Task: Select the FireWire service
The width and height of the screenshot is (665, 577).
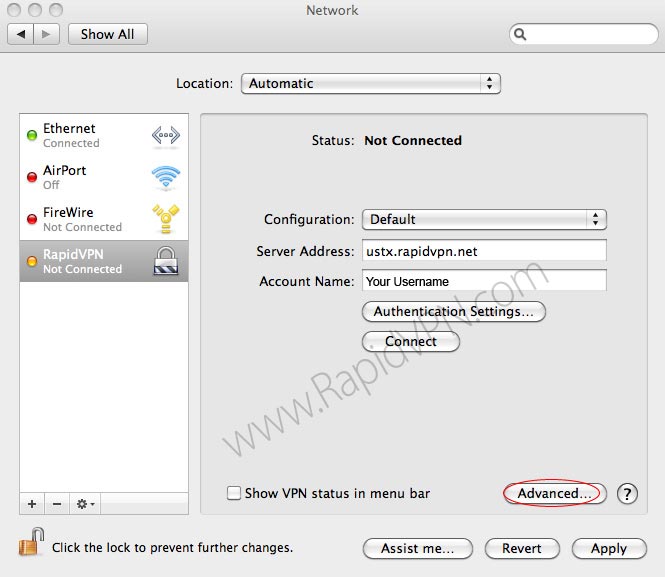Action: pyautogui.click(x=104, y=219)
